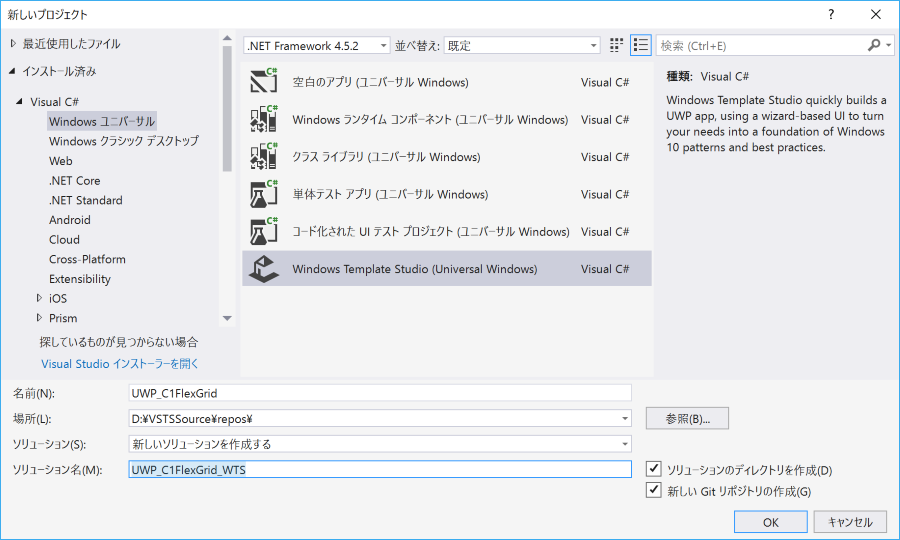Screen dimensions: 900x540
Task: Select 単体テスト アプリ template name
Action: [x=390, y=194]
